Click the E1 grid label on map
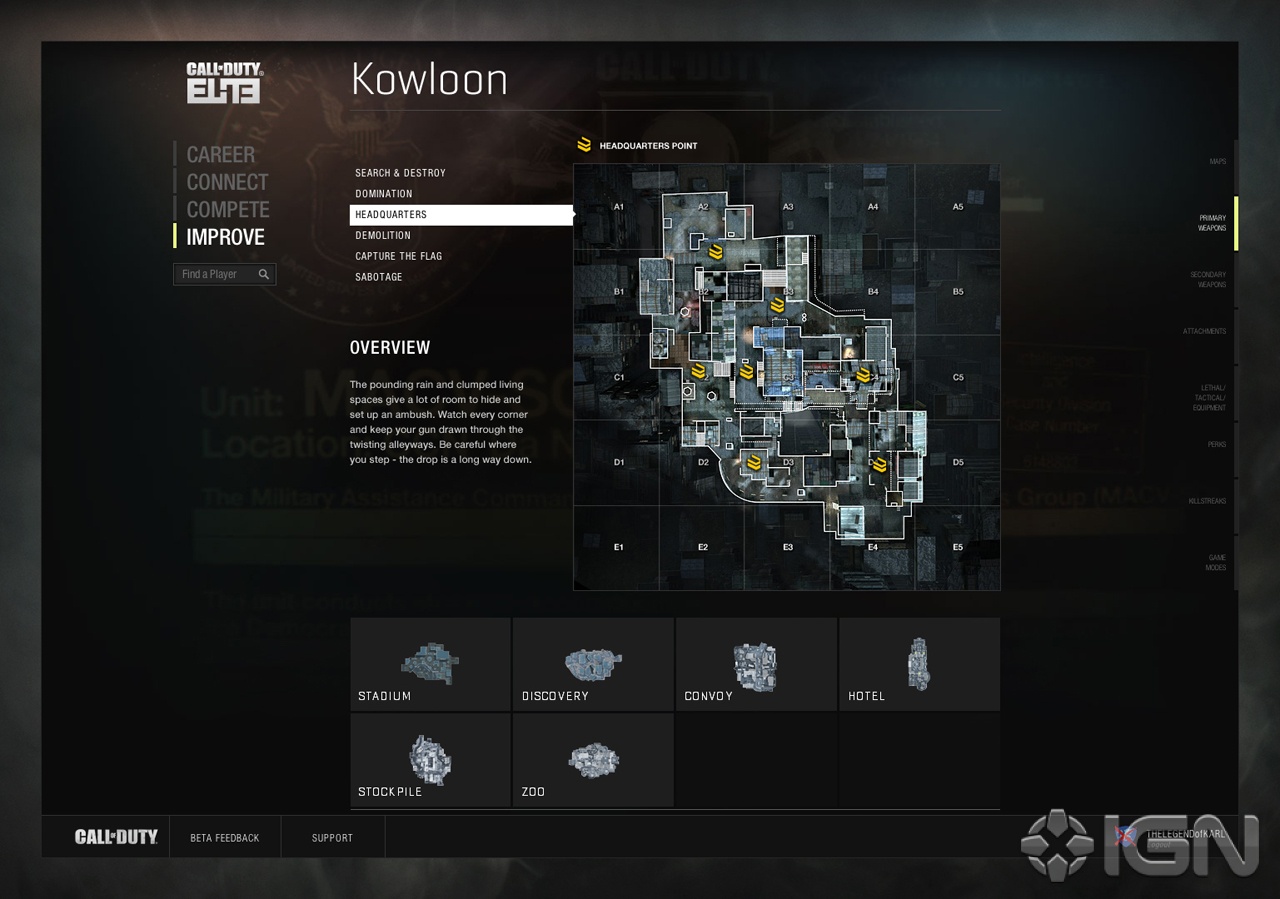Viewport: 1280px width, 899px height. 619,547
